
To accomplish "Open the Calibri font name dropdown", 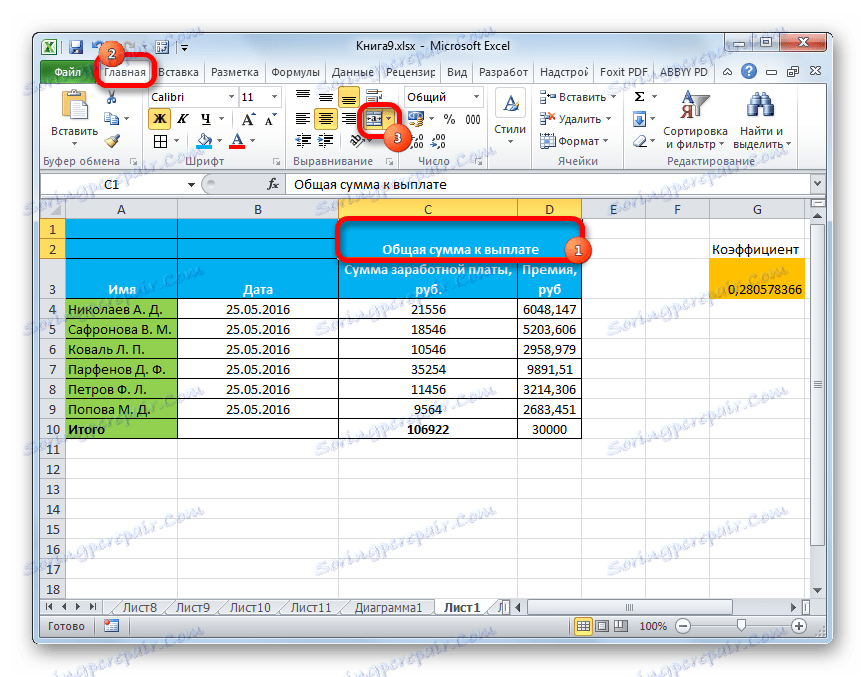I will pos(231,97).
